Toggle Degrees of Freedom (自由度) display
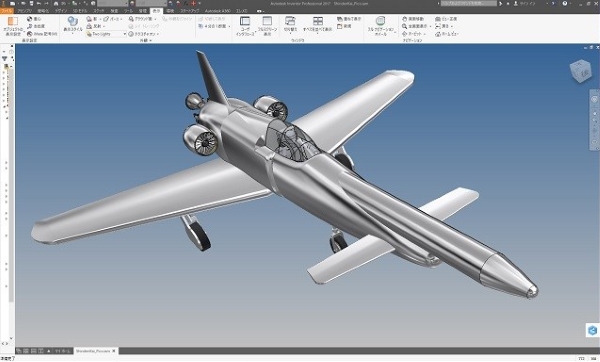 [x=36, y=26]
